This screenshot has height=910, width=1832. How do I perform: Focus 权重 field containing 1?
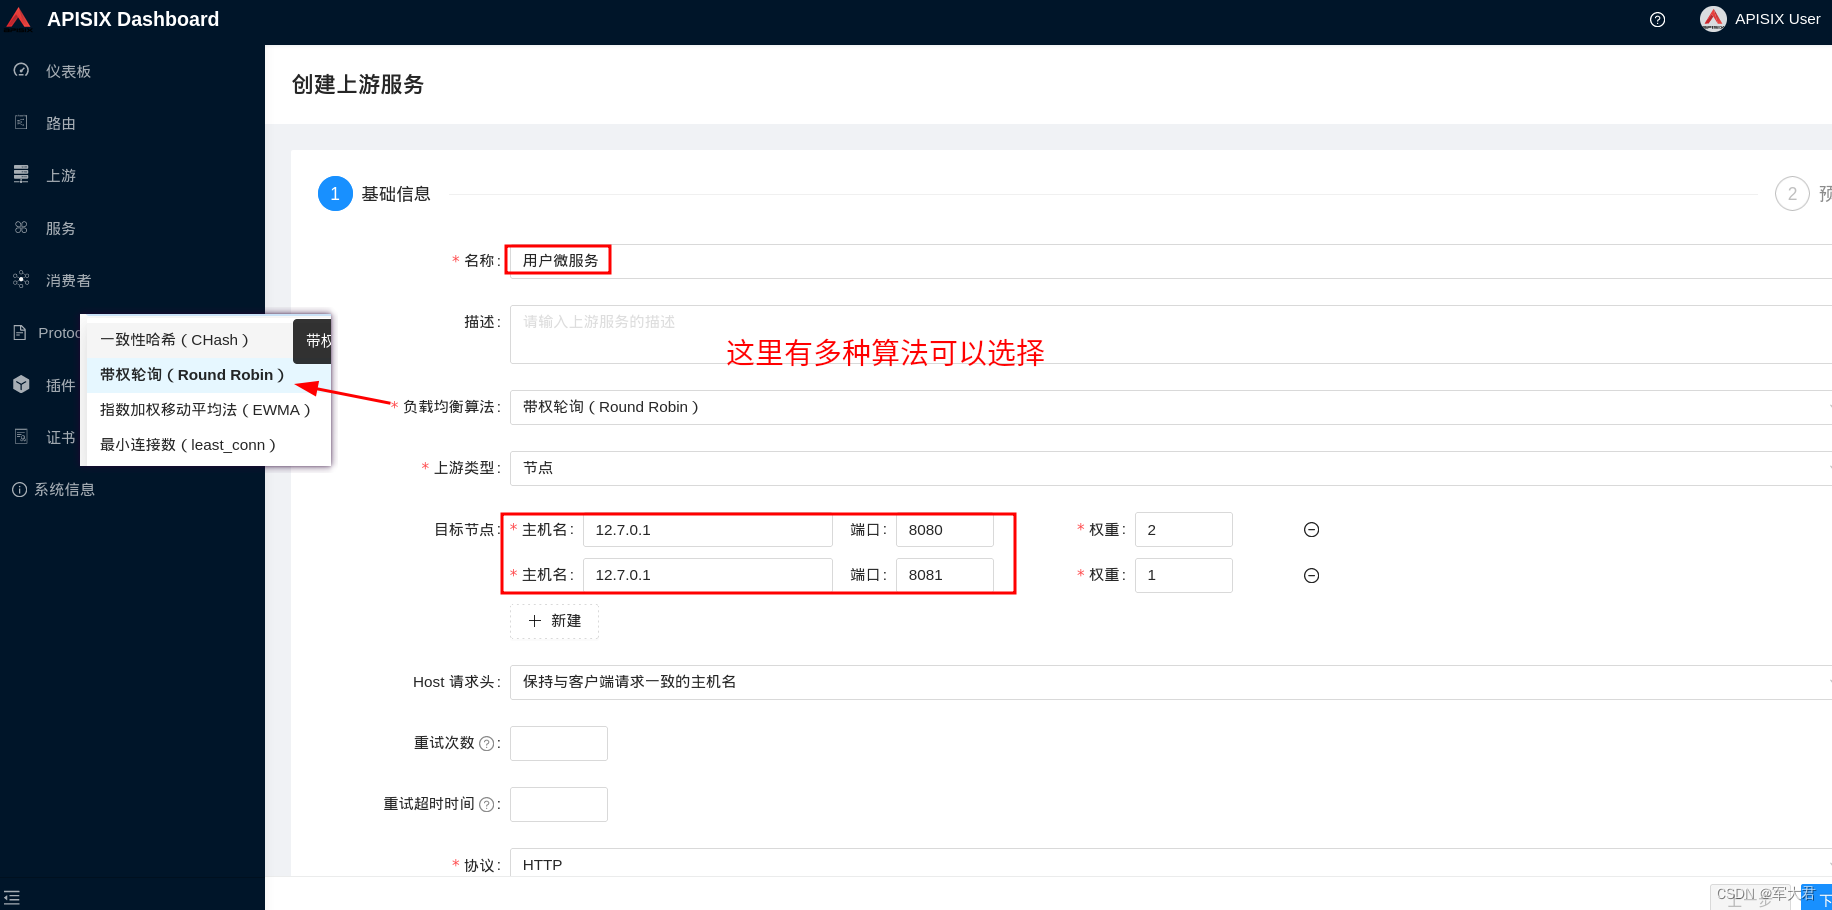(1184, 575)
